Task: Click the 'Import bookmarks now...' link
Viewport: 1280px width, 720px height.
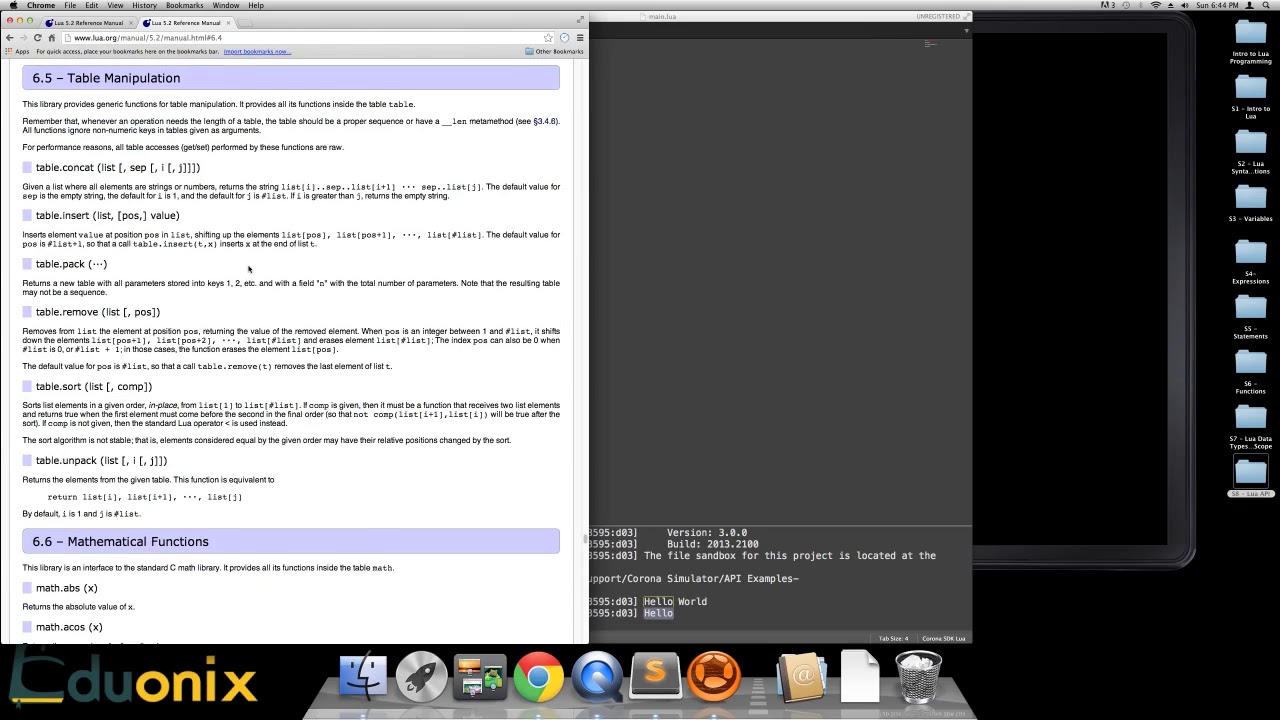Action: [x=257, y=52]
